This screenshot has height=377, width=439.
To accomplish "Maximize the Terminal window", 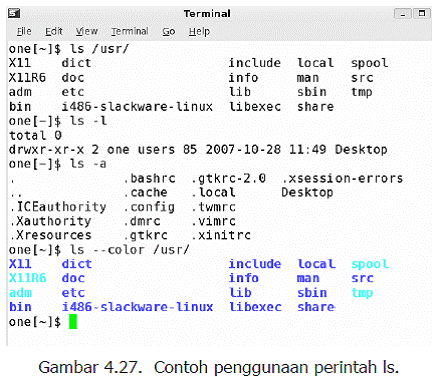I will pyautogui.click(x=422, y=13).
